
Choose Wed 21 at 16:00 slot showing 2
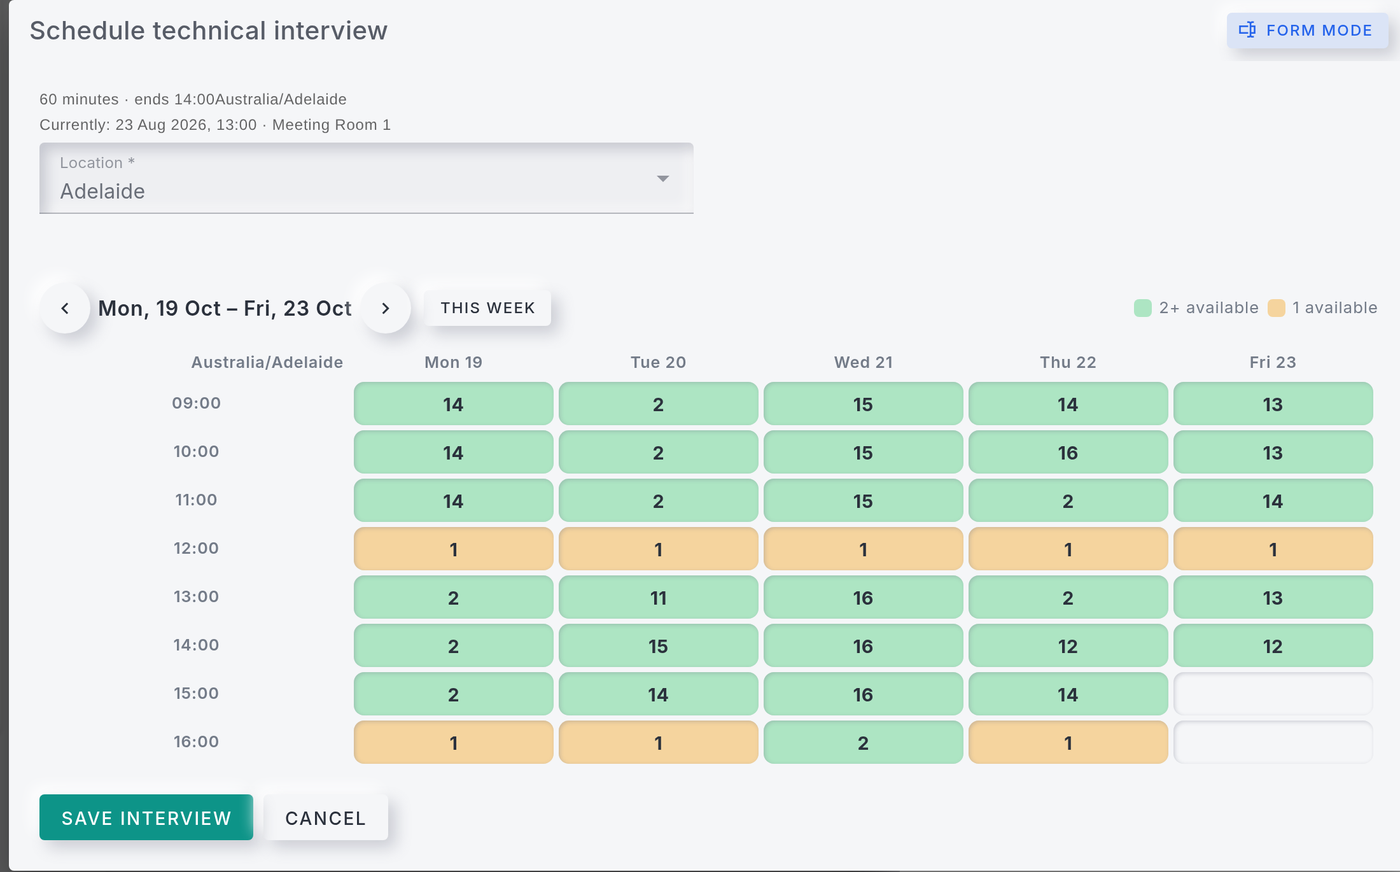[x=863, y=742]
